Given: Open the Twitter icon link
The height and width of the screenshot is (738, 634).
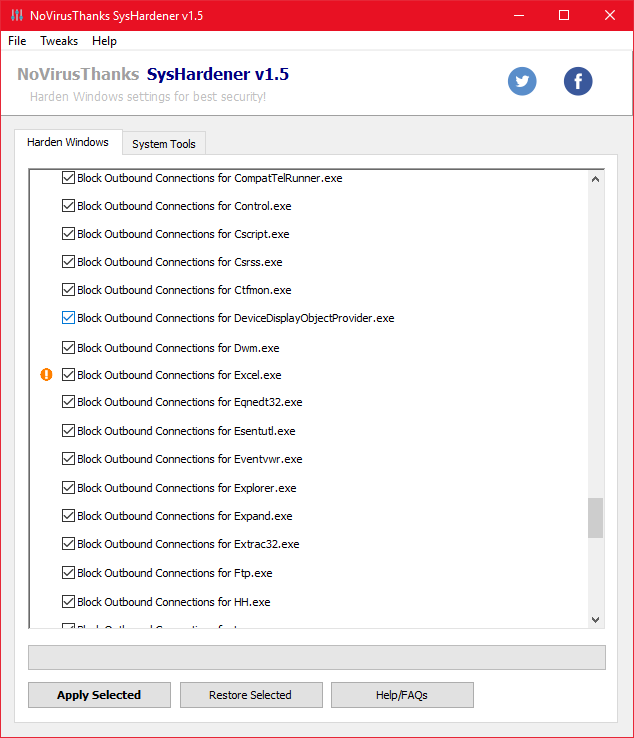Looking at the screenshot, I should [522, 81].
